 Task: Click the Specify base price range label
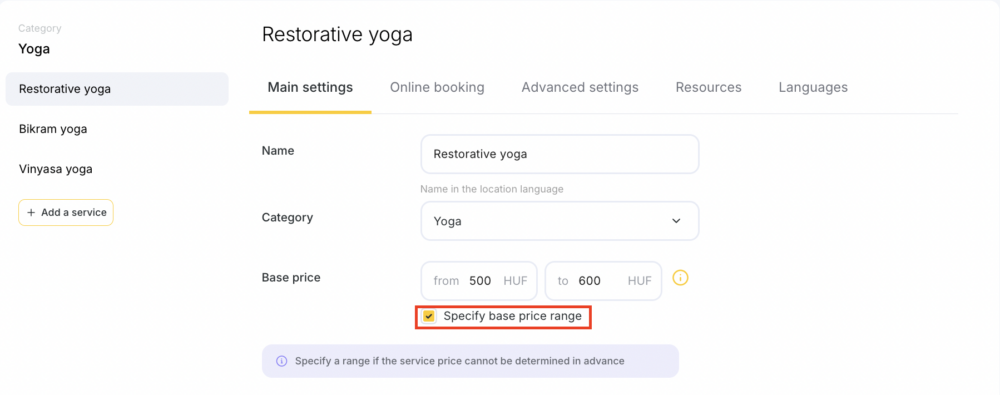pos(513,316)
